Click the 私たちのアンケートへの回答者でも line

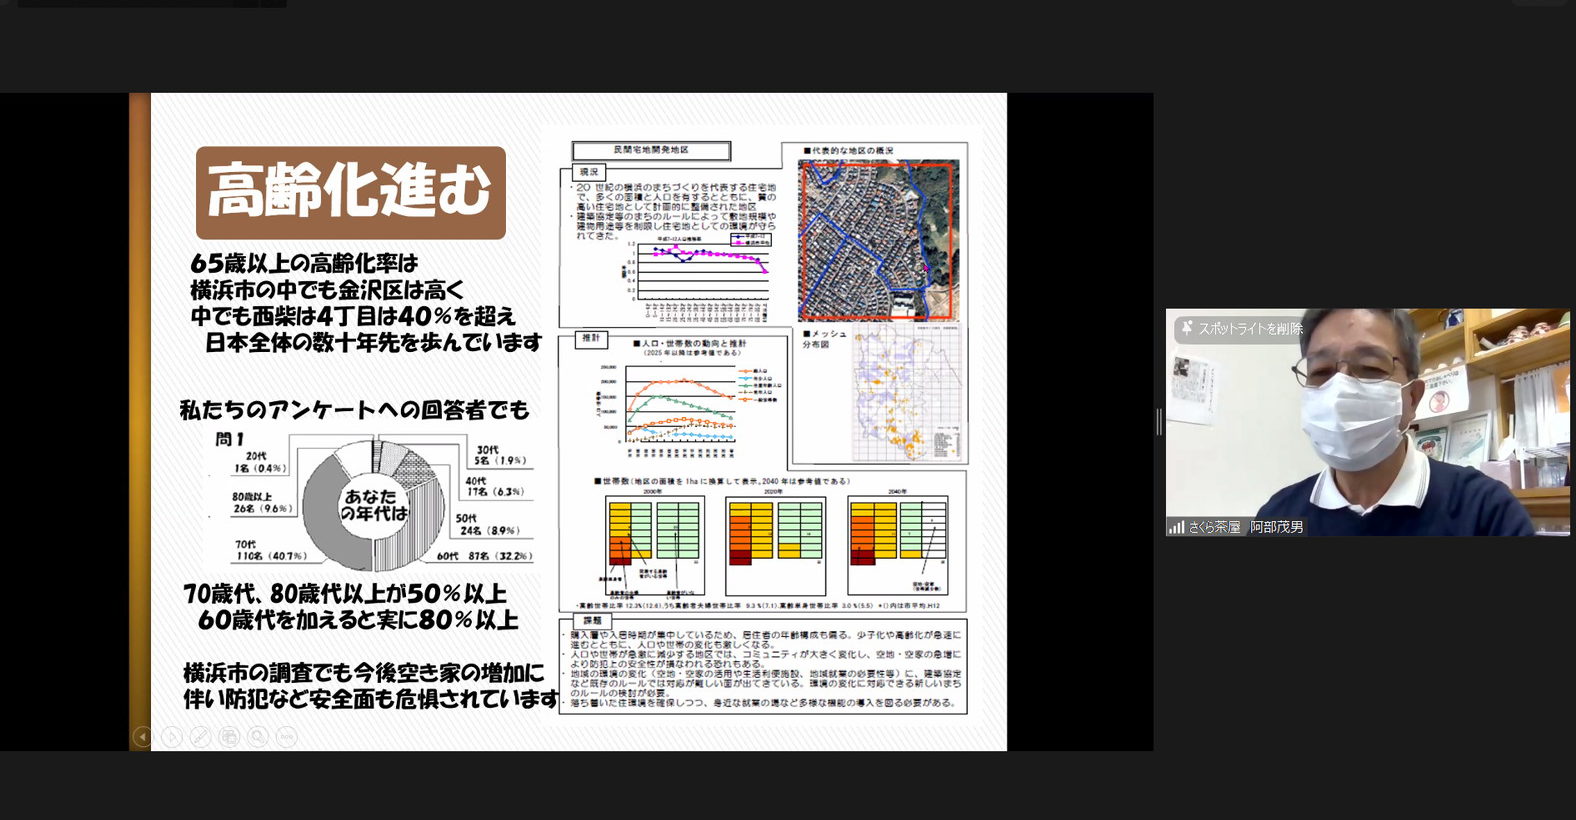click(x=354, y=409)
